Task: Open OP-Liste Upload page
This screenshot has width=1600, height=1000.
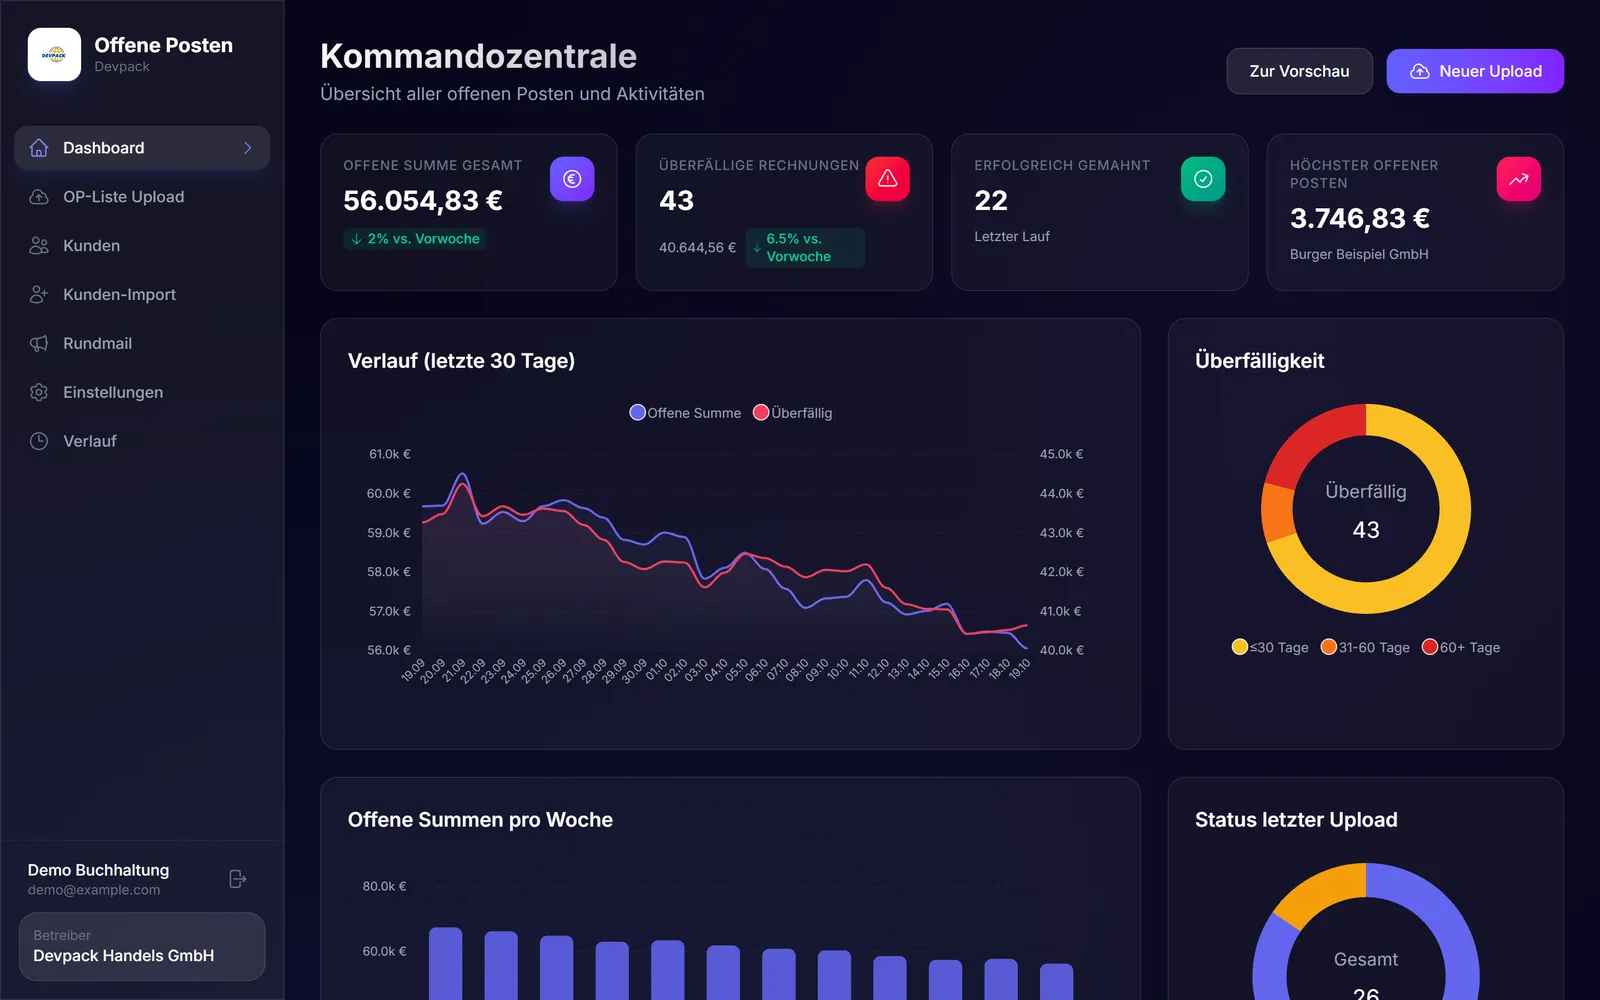Action: (x=142, y=197)
